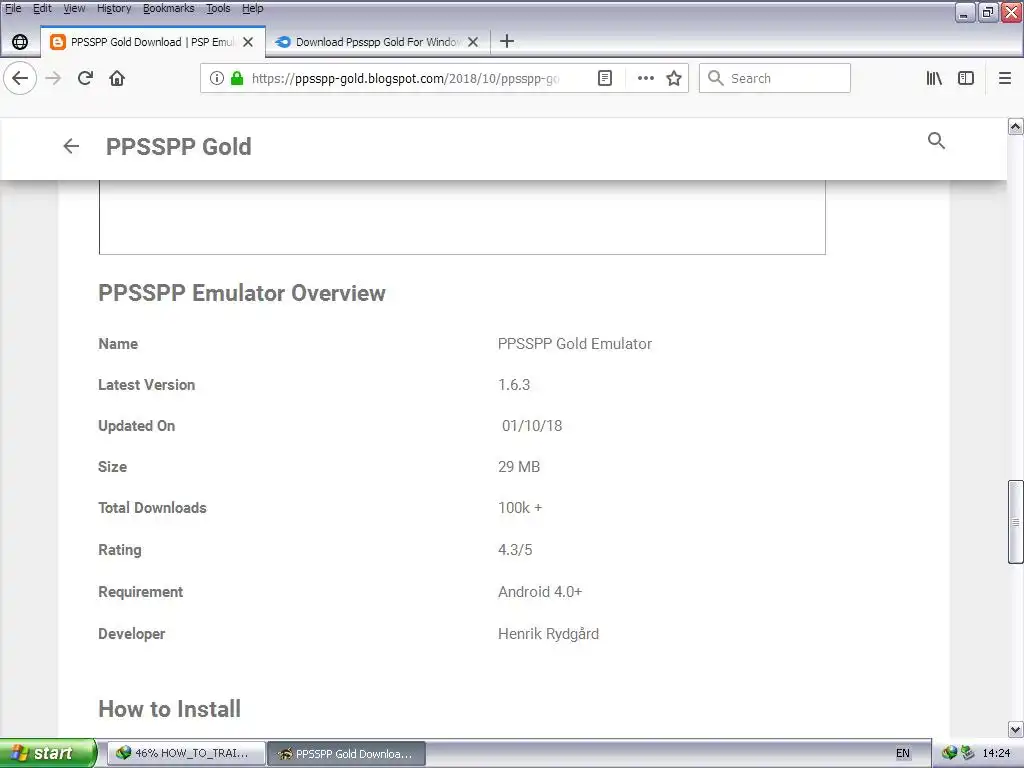Open the blog search magnifier icon
The image size is (1024, 768).
pyautogui.click(x=936, y=140)
